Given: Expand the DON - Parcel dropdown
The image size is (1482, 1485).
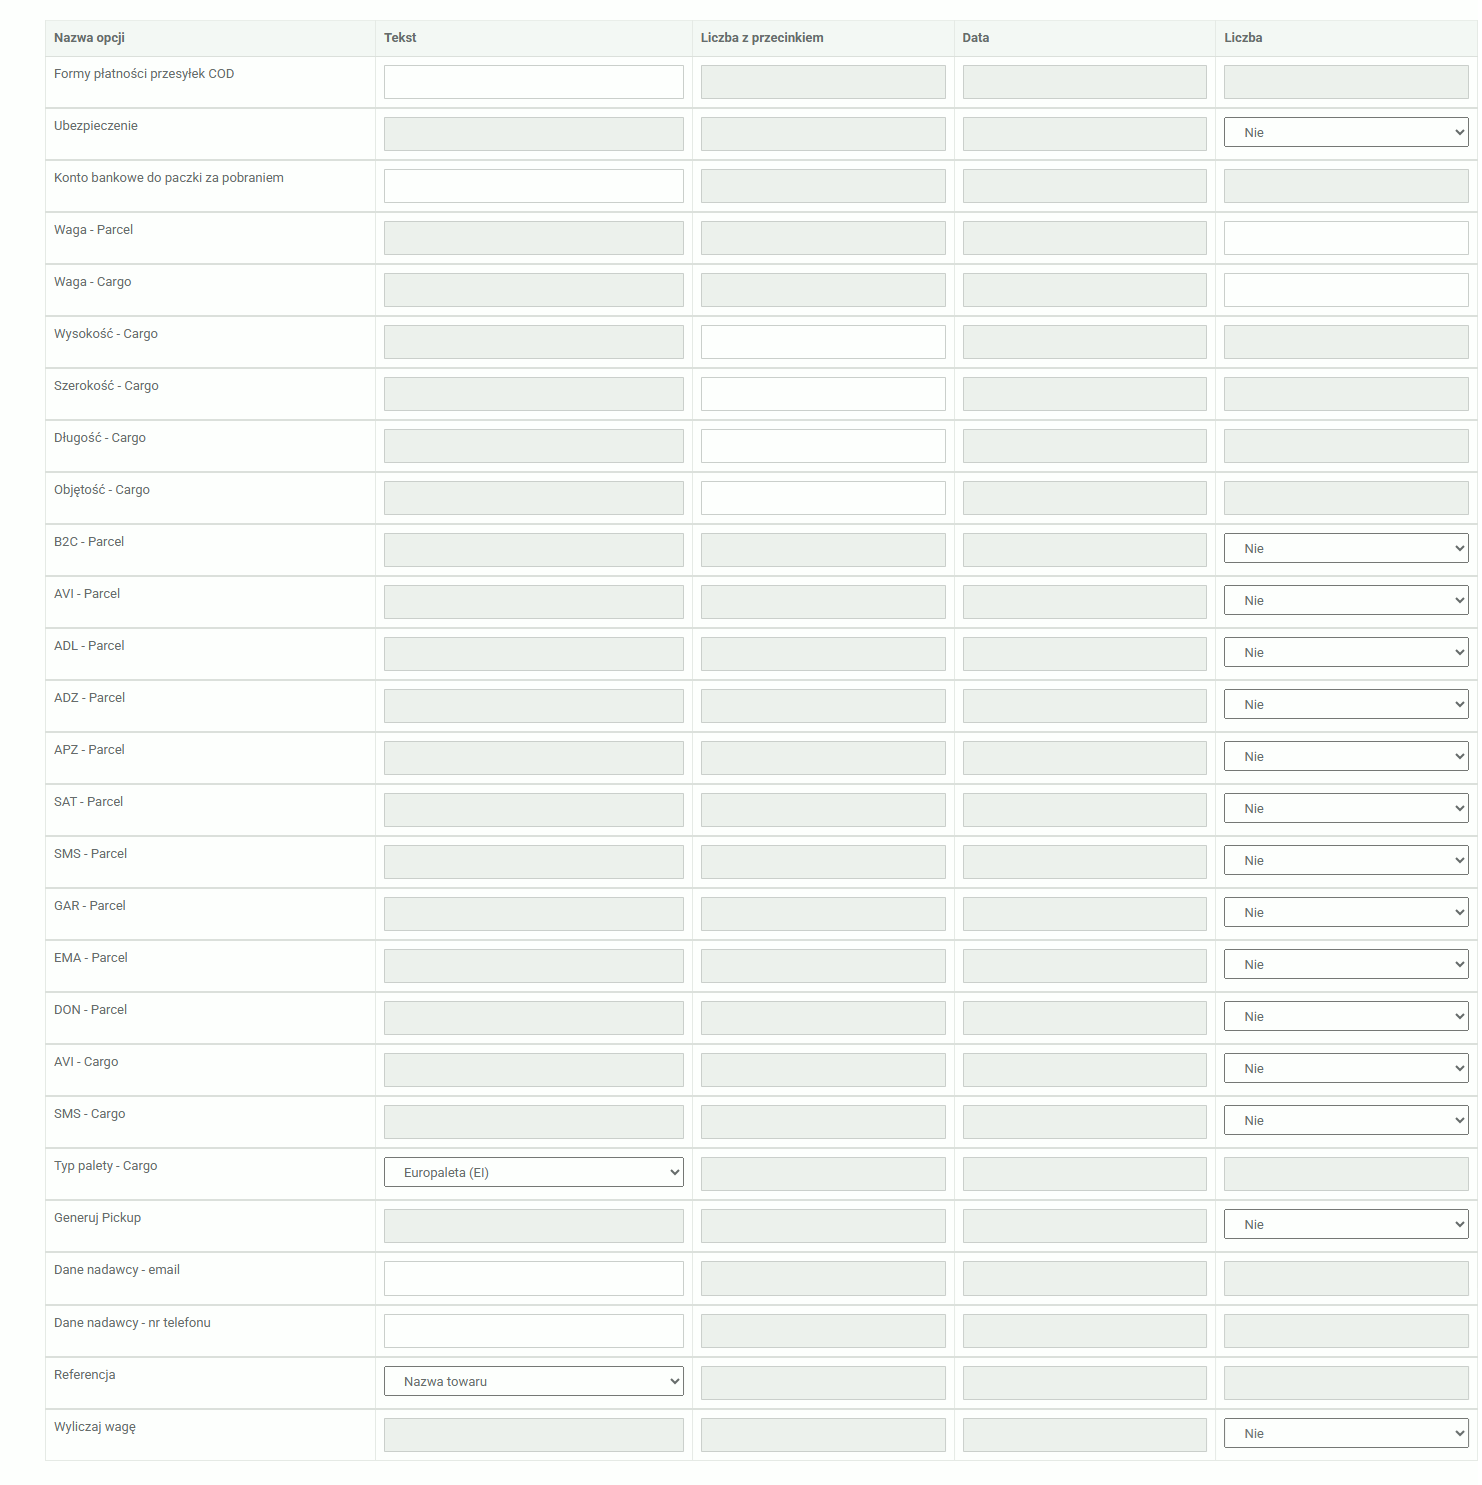Looking at the screenshot, I should tap(1345, 1016).
